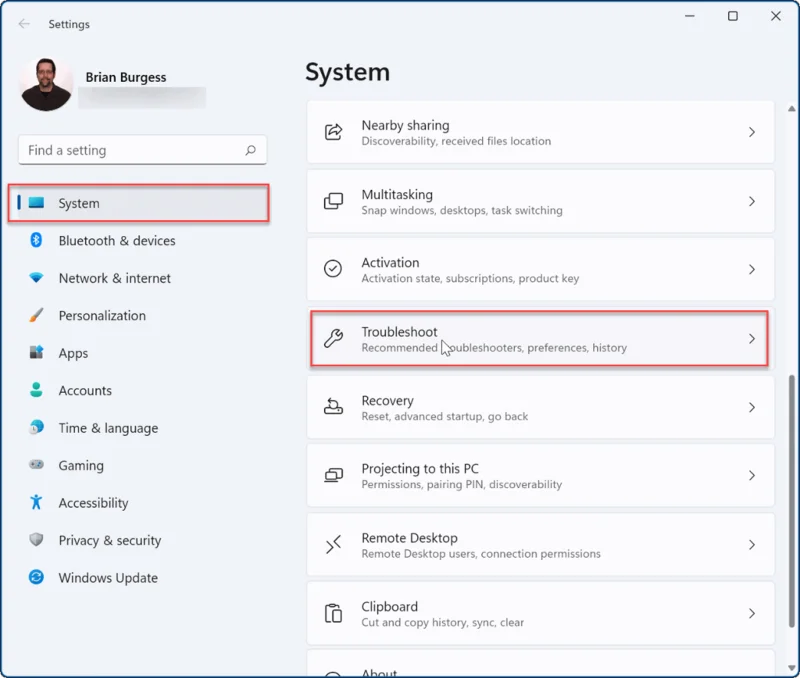The image size is (800, 678).
Task: Open Windows Update label in sidebar
Action: [x=108, y=577]
